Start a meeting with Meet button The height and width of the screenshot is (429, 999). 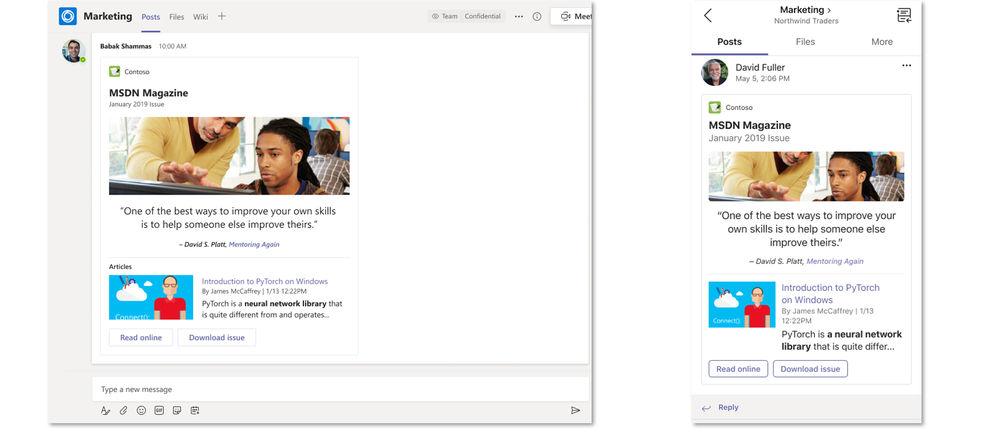click(x=571, y=17)
